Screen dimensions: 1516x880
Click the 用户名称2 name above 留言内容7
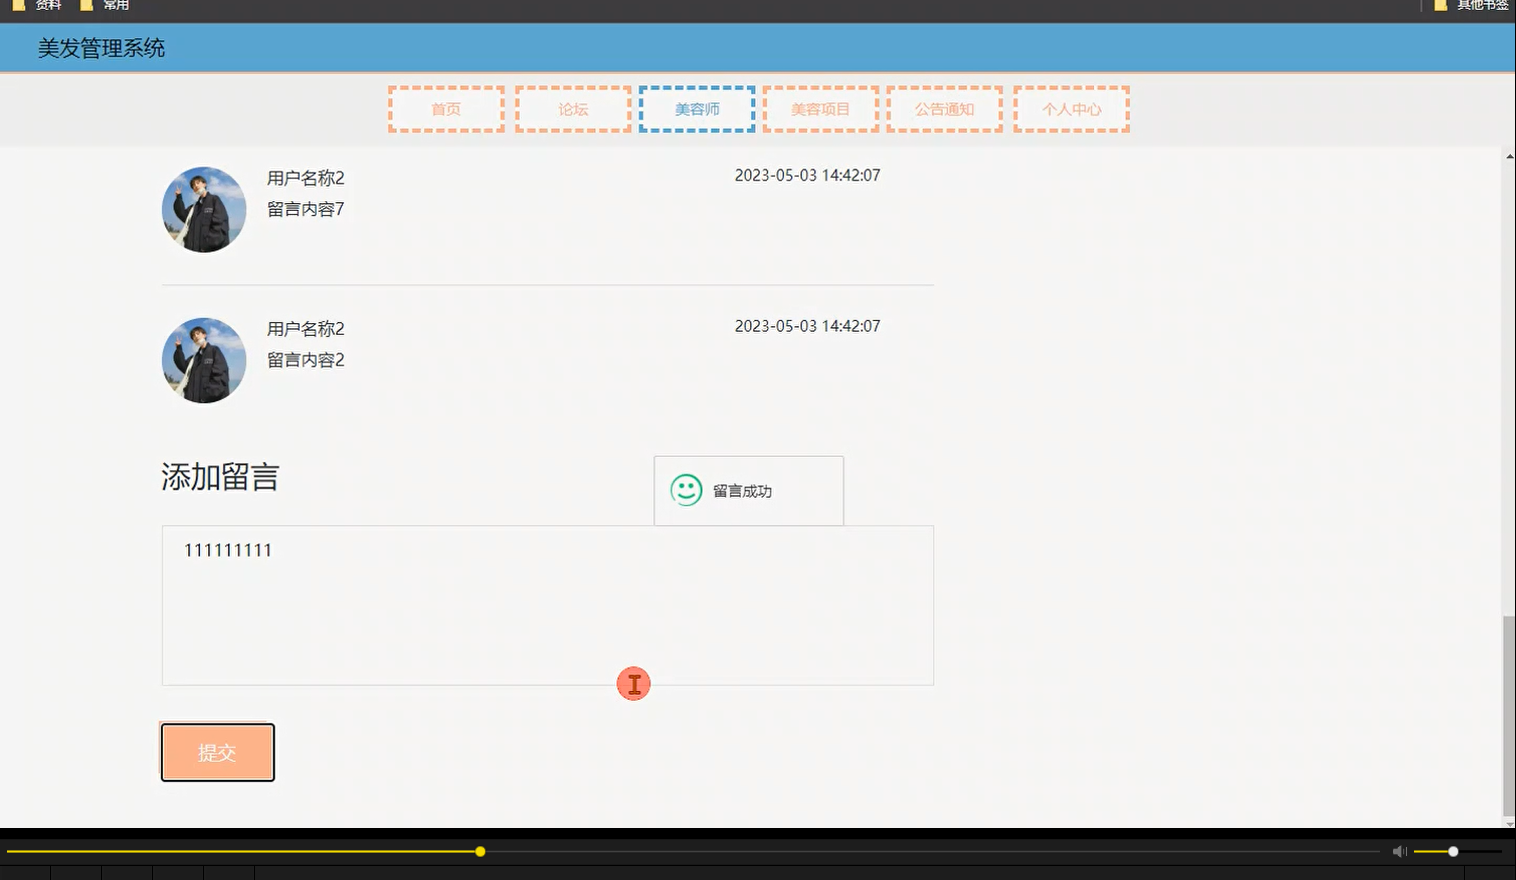(x=306, y=178)
